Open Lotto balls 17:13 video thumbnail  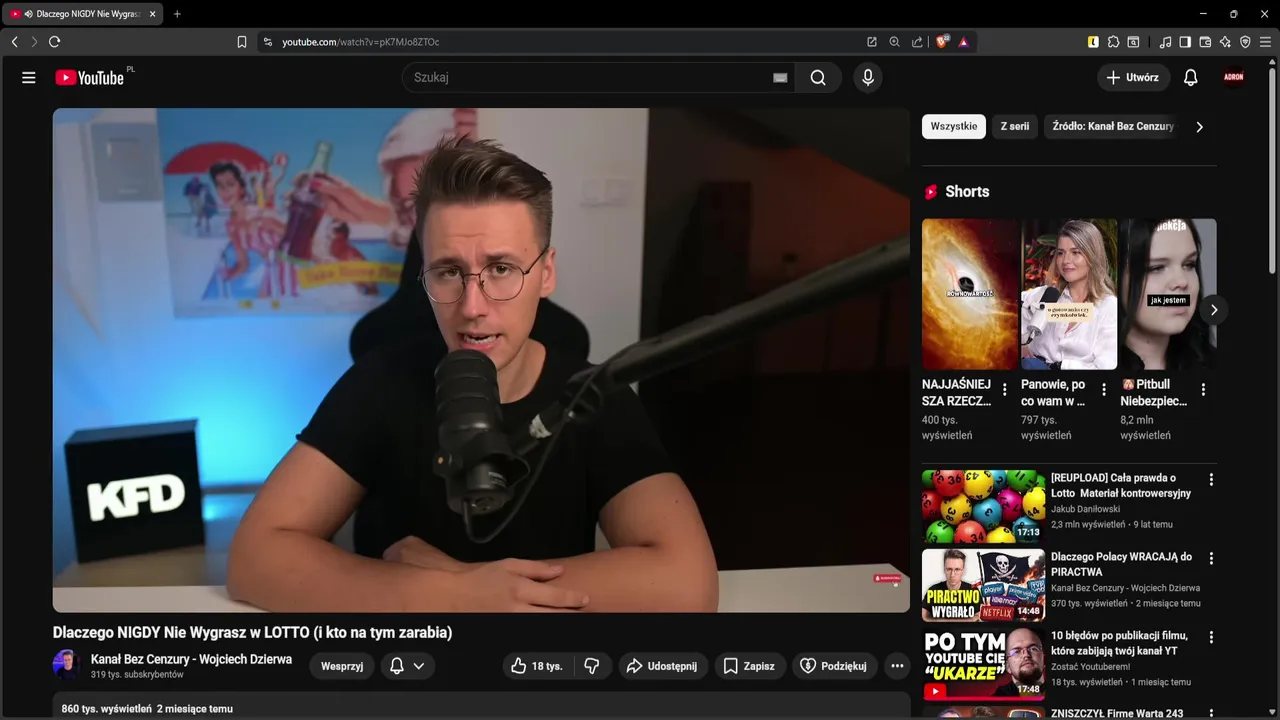(983, 506)
